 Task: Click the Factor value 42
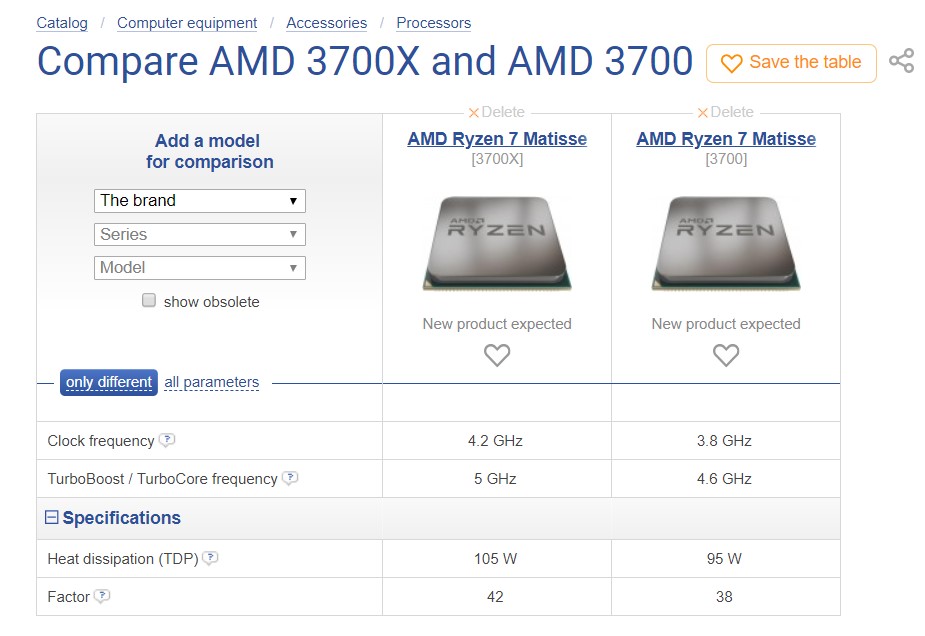click(x=495, y=596)
